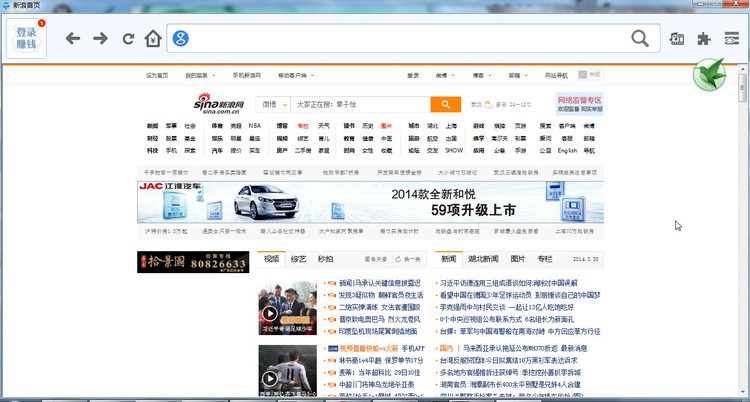This screenshot has height=402, width=750.
Task: Click the 上海70万地铁房 promo link
Action: click(574, 231)
